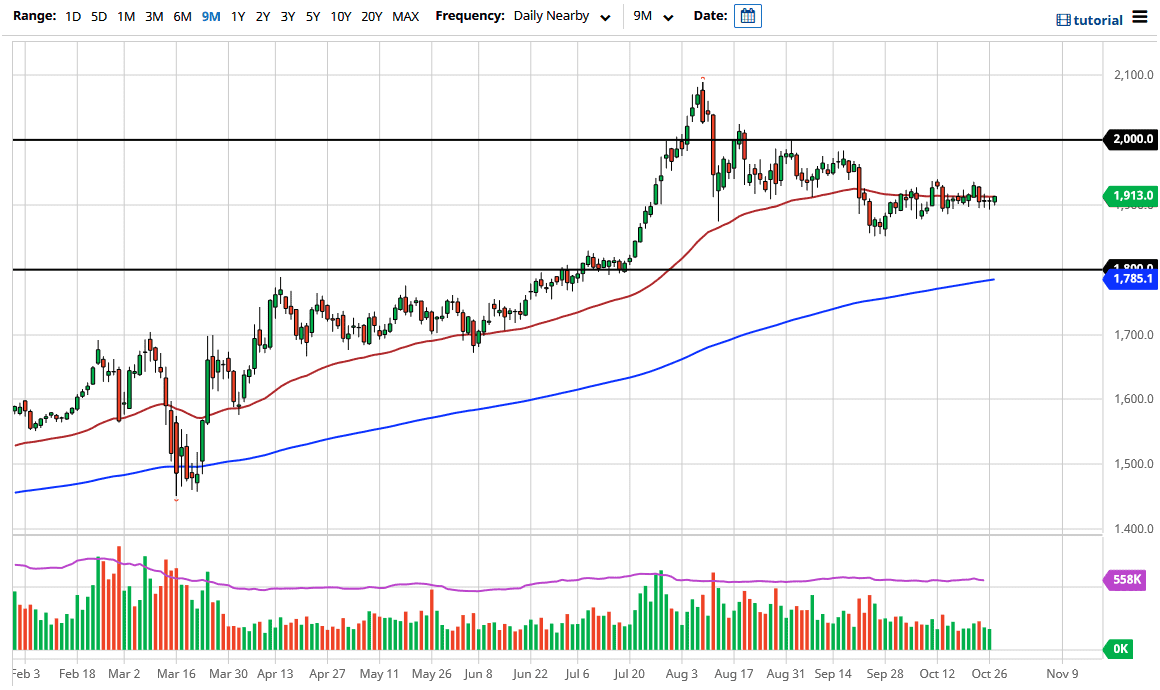Click the 1,600.0 axis value
1160x690 pixels.
[1133, 399]
